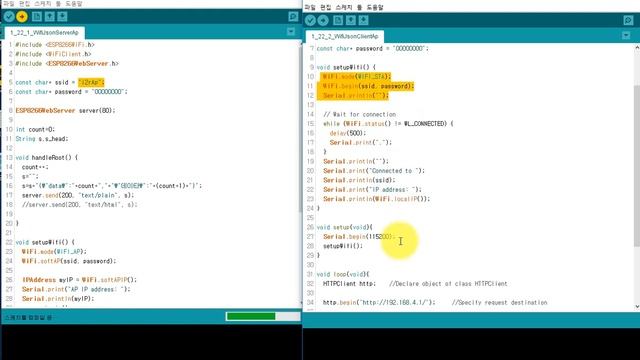Click 'ESP8266WebServer server(80);' line
Viewport: 640px width, 360px height.
[65, 111]
